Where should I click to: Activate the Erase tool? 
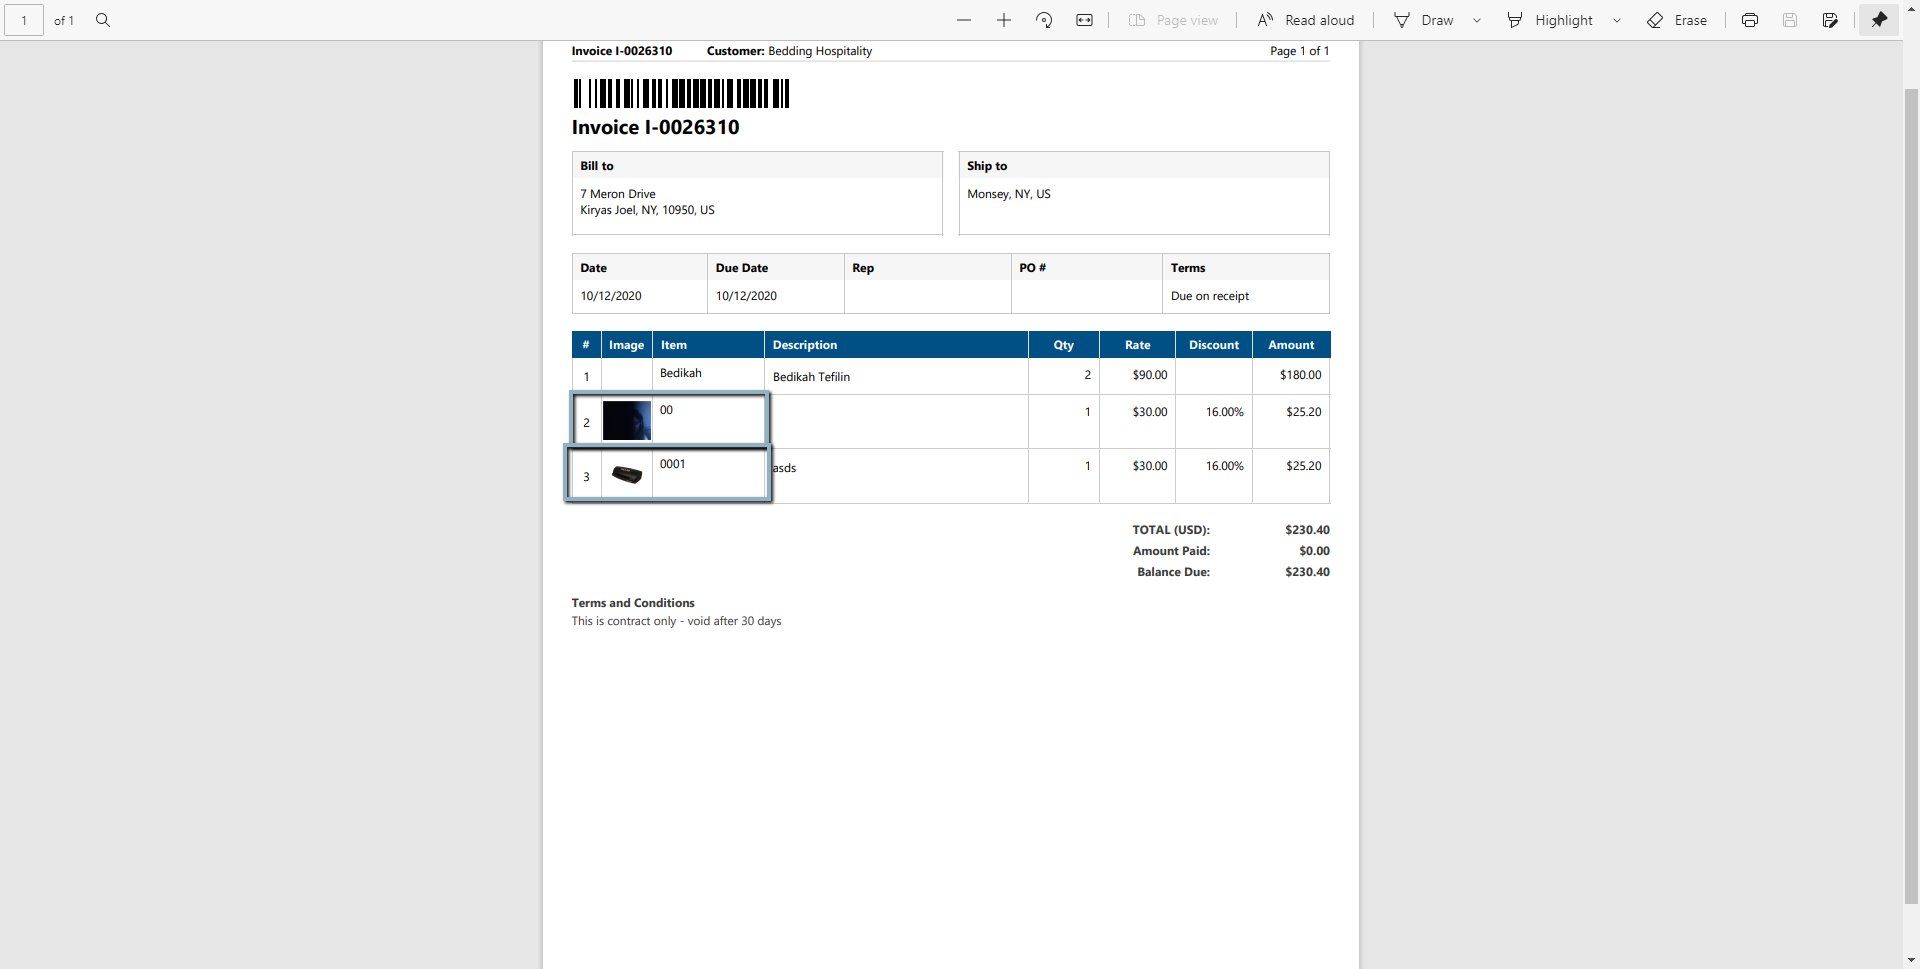(1677, 20)
